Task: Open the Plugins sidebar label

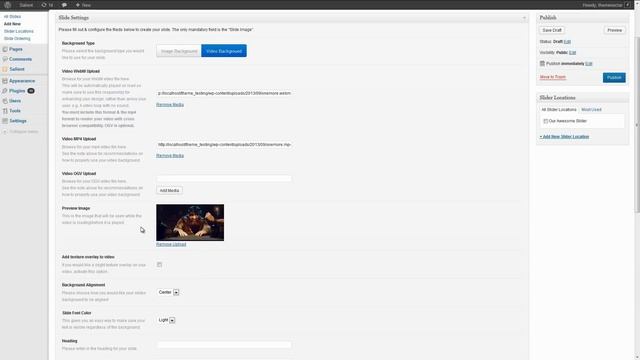Action: [17, 91]
